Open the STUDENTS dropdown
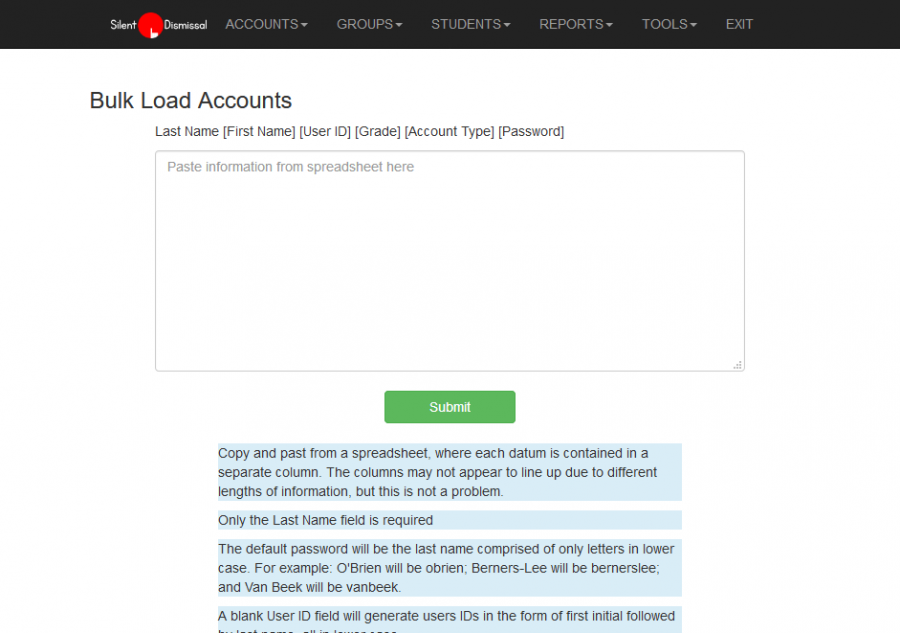 click(x=471, y=25)
